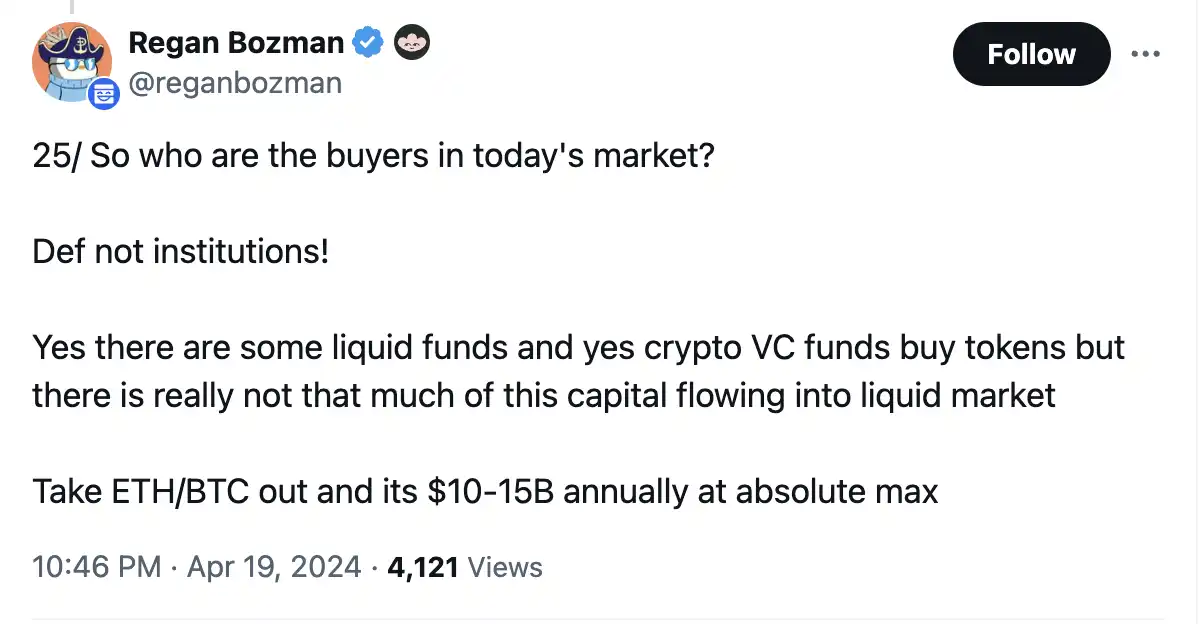This screenshot has width=1202, height=624.
Task: Click the Regan Bozman display name
Action: (237, 42)
